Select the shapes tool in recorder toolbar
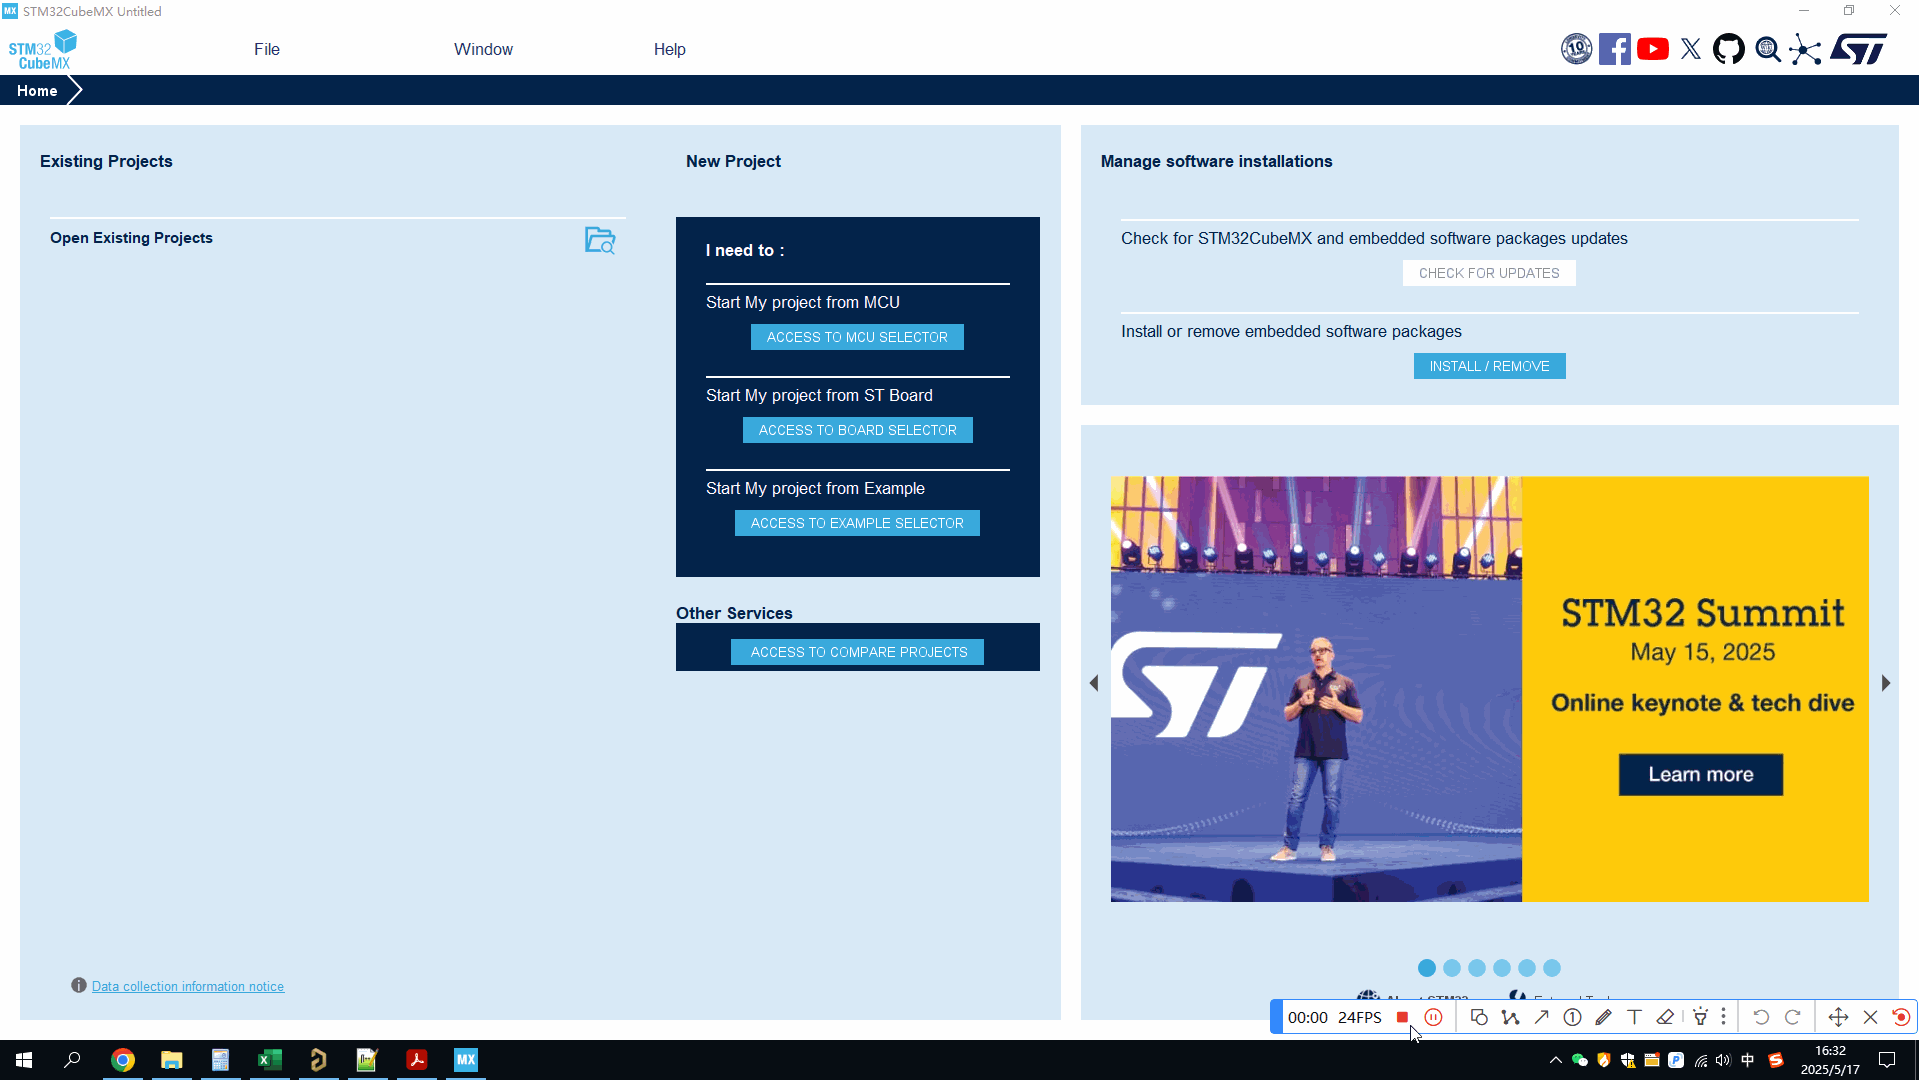This screenshot has width=1919, height=1080. (x=1479, y=1017)
